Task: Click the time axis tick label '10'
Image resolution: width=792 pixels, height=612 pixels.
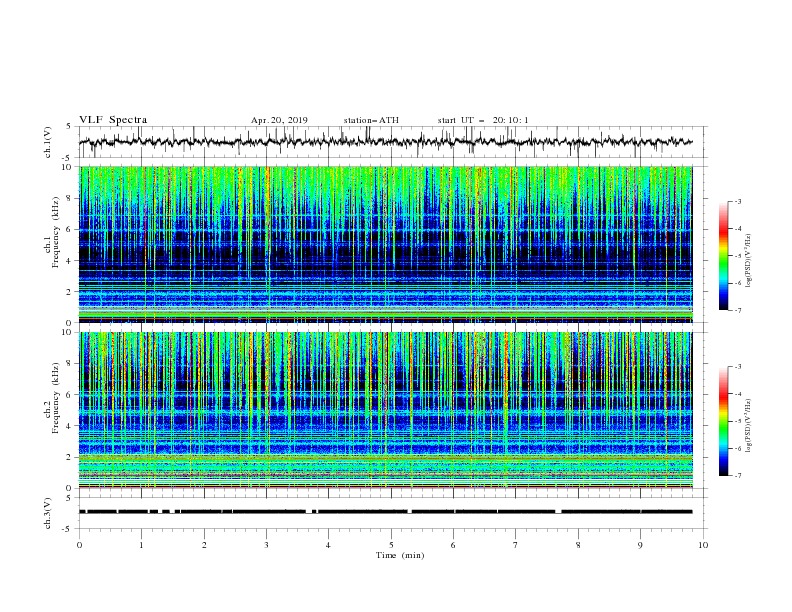Action: (x=703, y=545)
